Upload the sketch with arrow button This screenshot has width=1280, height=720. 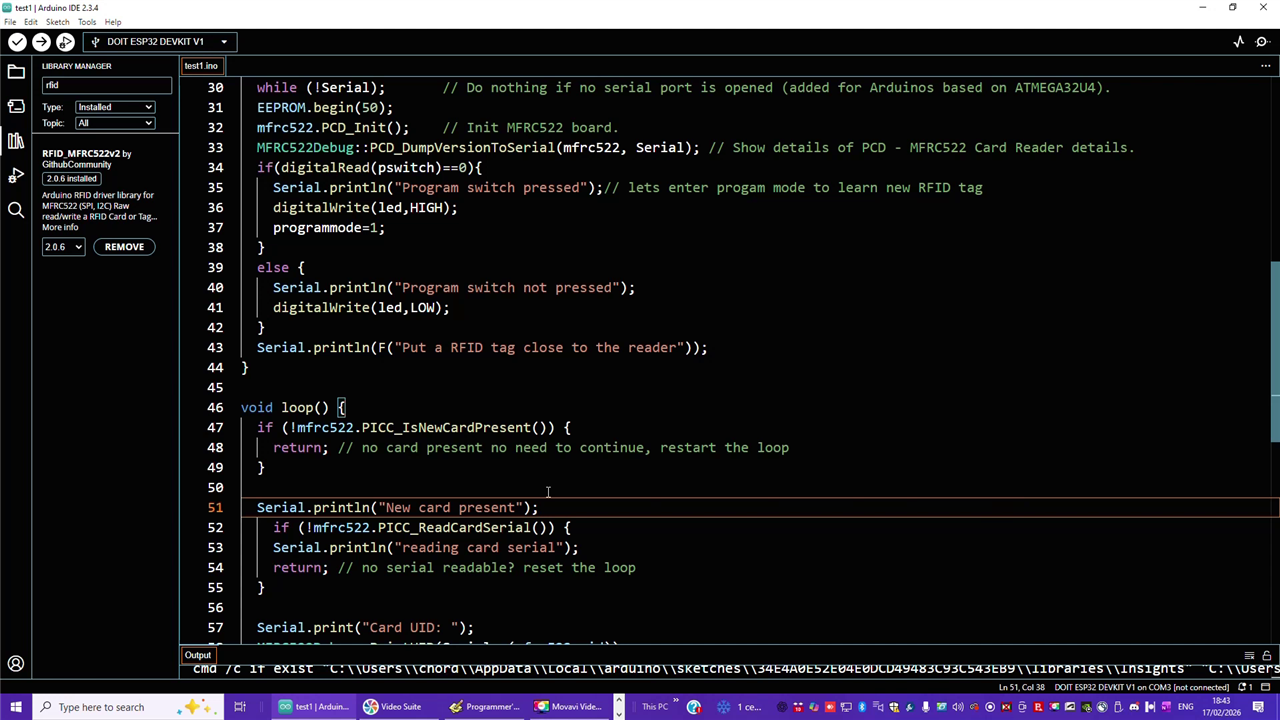(41, 42)
